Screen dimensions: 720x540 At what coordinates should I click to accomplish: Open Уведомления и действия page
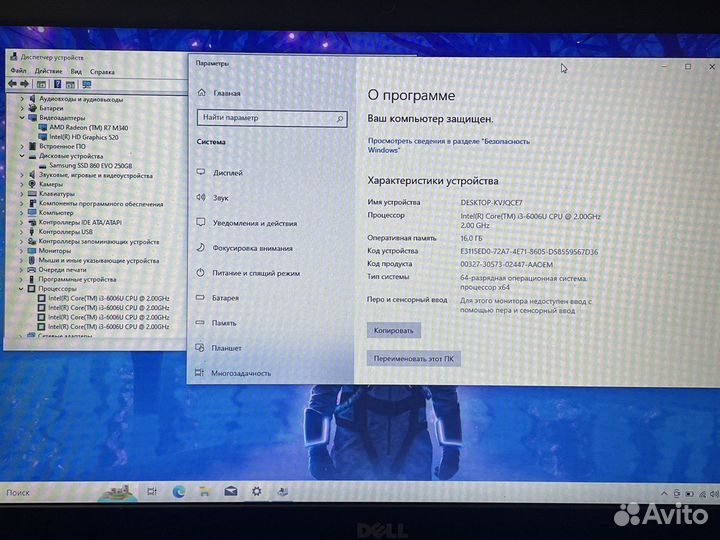tap(247, 223)
